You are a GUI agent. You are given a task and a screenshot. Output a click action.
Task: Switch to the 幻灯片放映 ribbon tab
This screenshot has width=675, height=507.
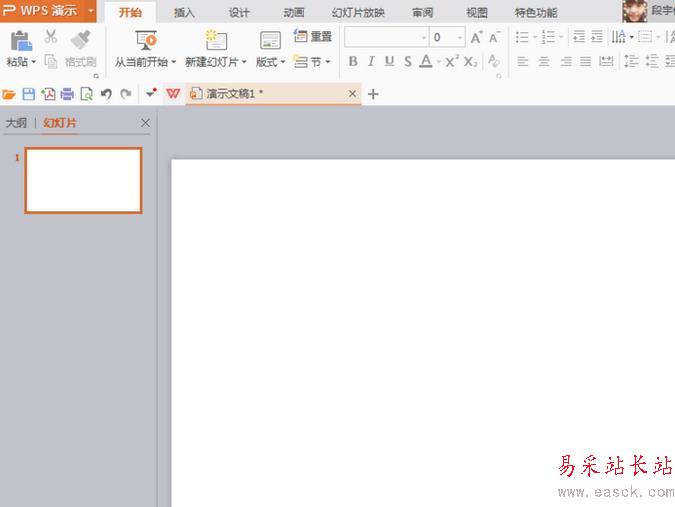(358, 12)
